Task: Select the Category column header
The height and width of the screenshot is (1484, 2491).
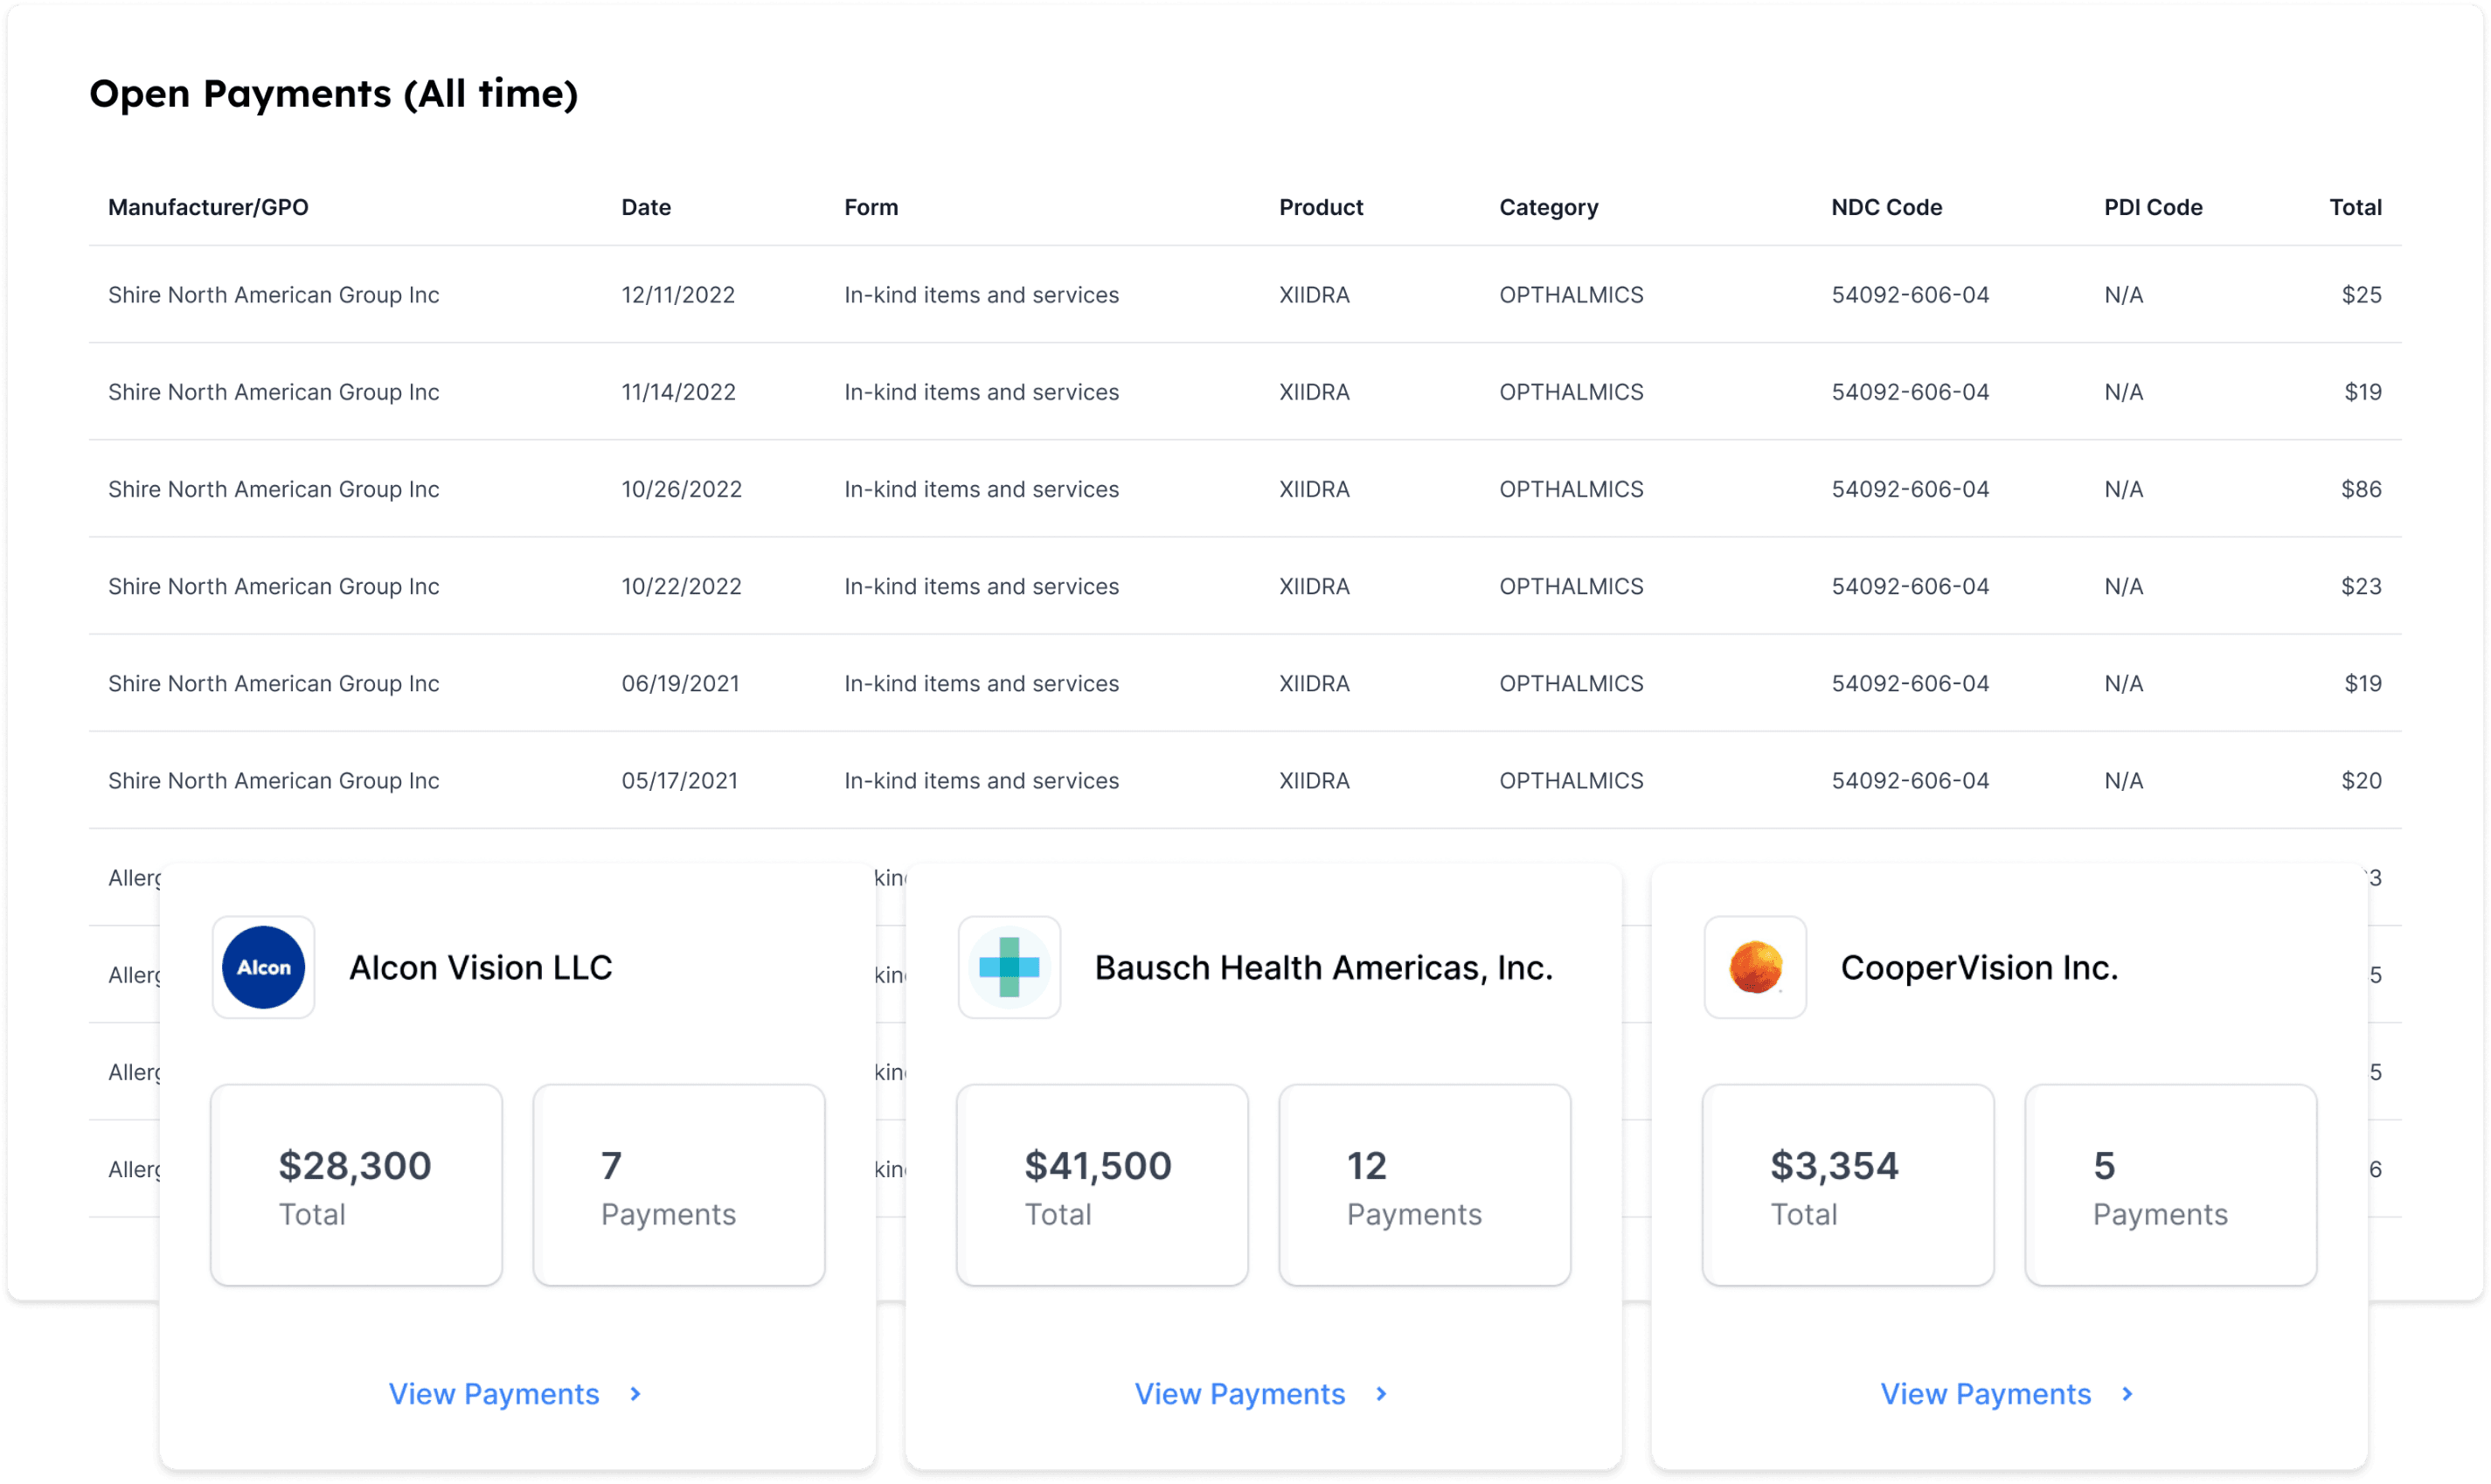Action: (1549, 207)
